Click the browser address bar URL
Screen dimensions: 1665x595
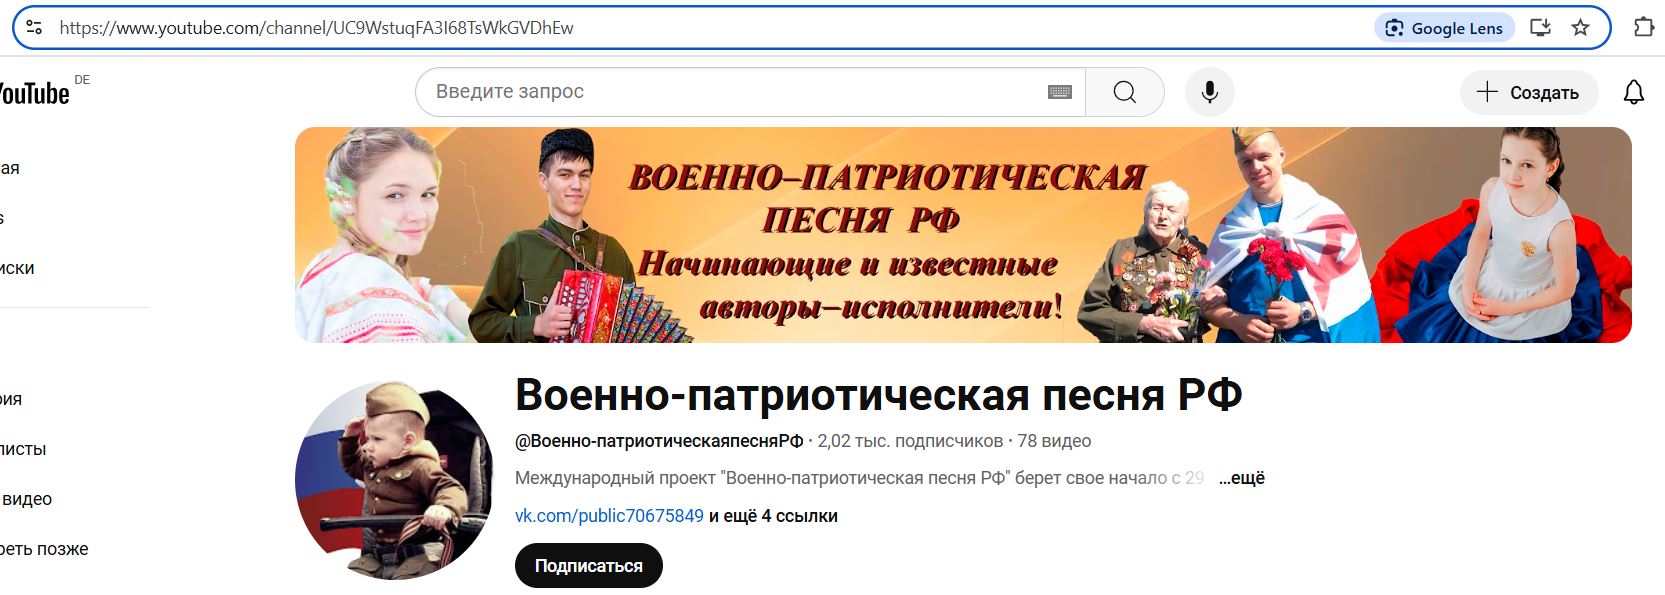(x=316, y=28)
